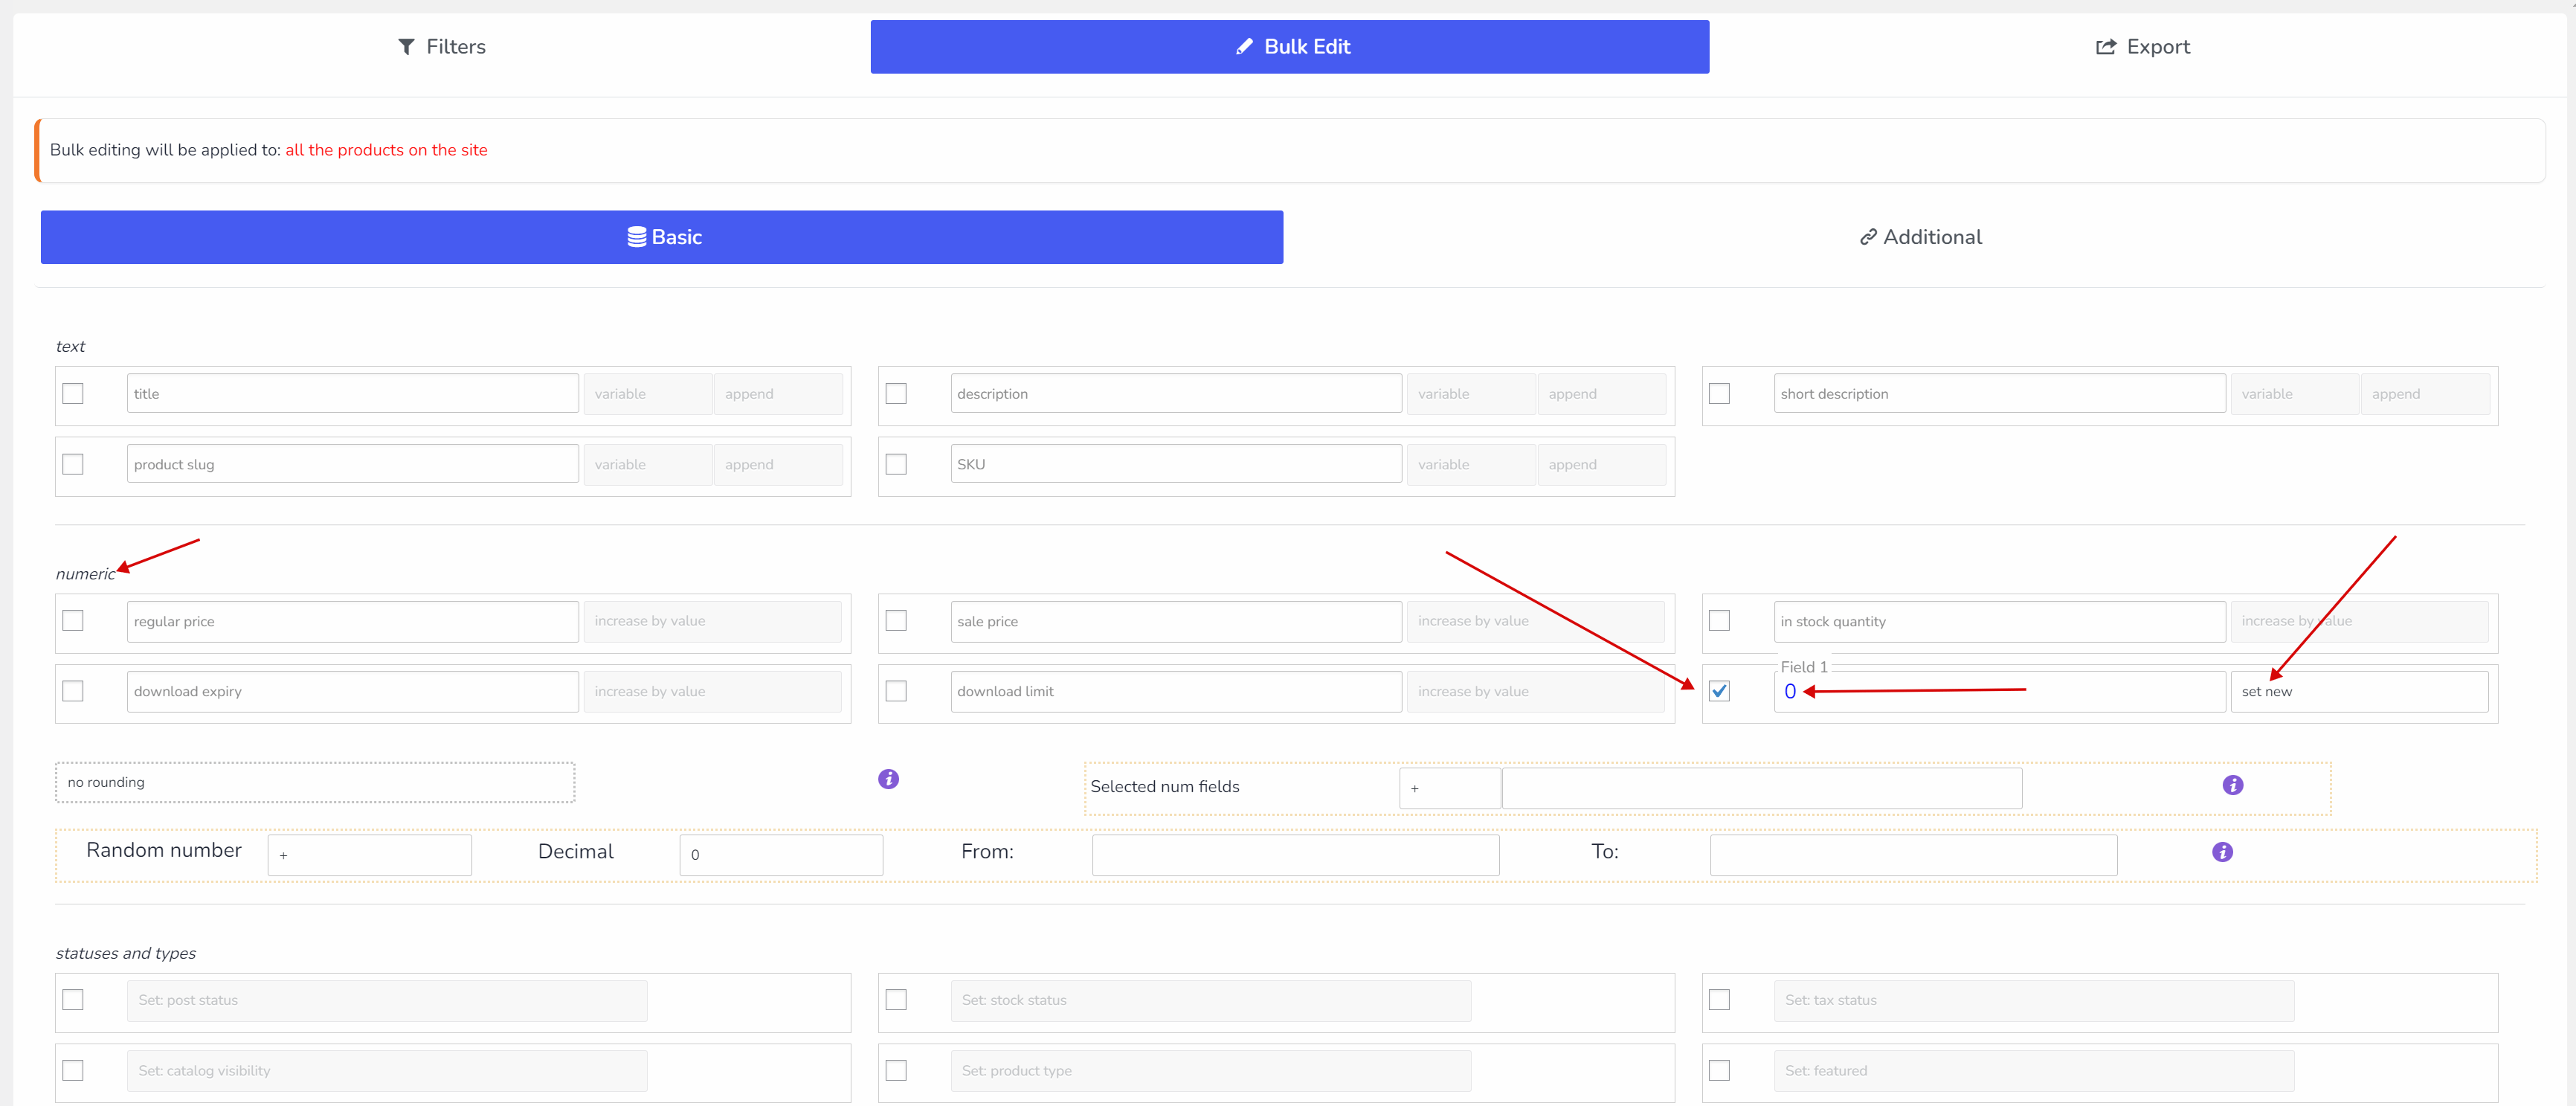The width and height of the screenshot is (2576, 1106).
Task: Focus the short description text field
Action: pos(2000,394)
